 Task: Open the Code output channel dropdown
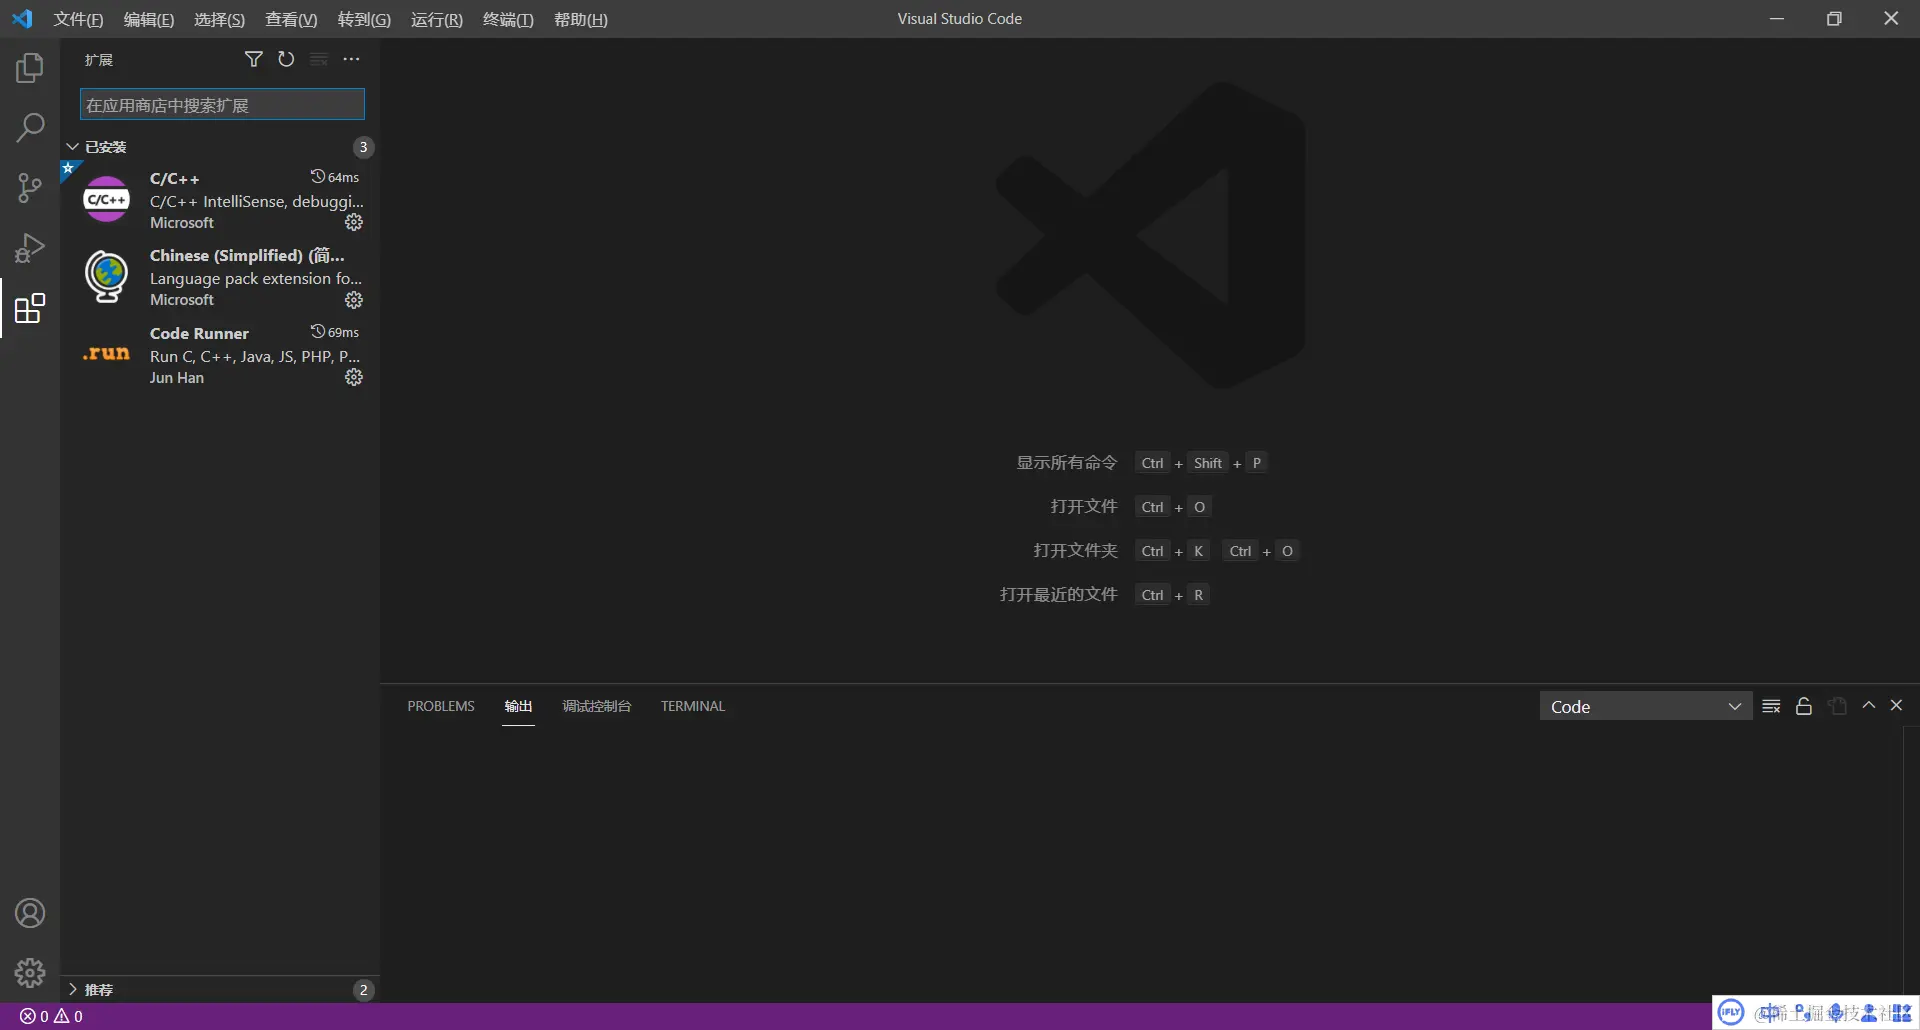1645,706
